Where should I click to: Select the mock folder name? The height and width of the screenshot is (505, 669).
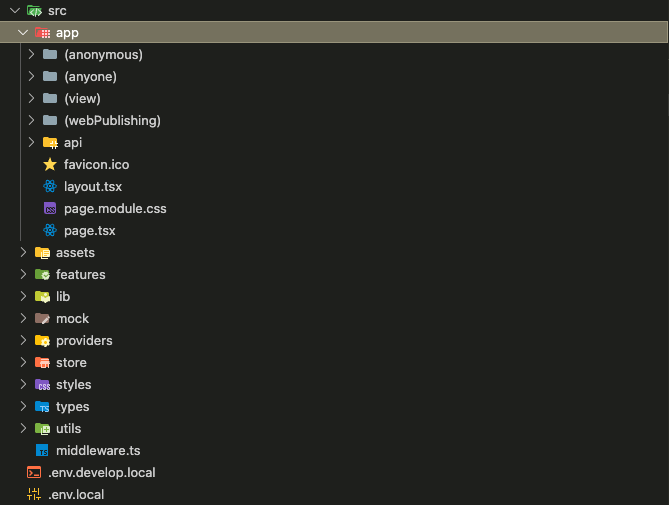pyautogui.click(x=72, y=318)
